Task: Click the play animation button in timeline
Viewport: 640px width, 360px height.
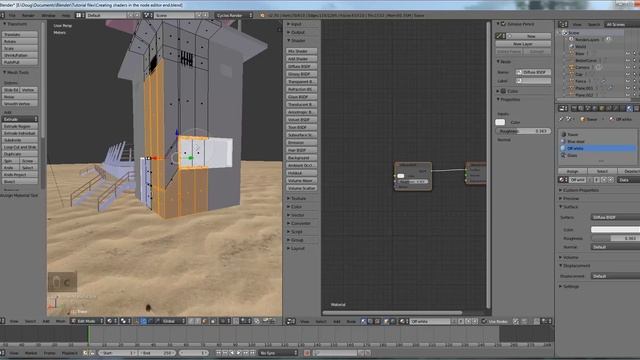Action: click(239, 353)
